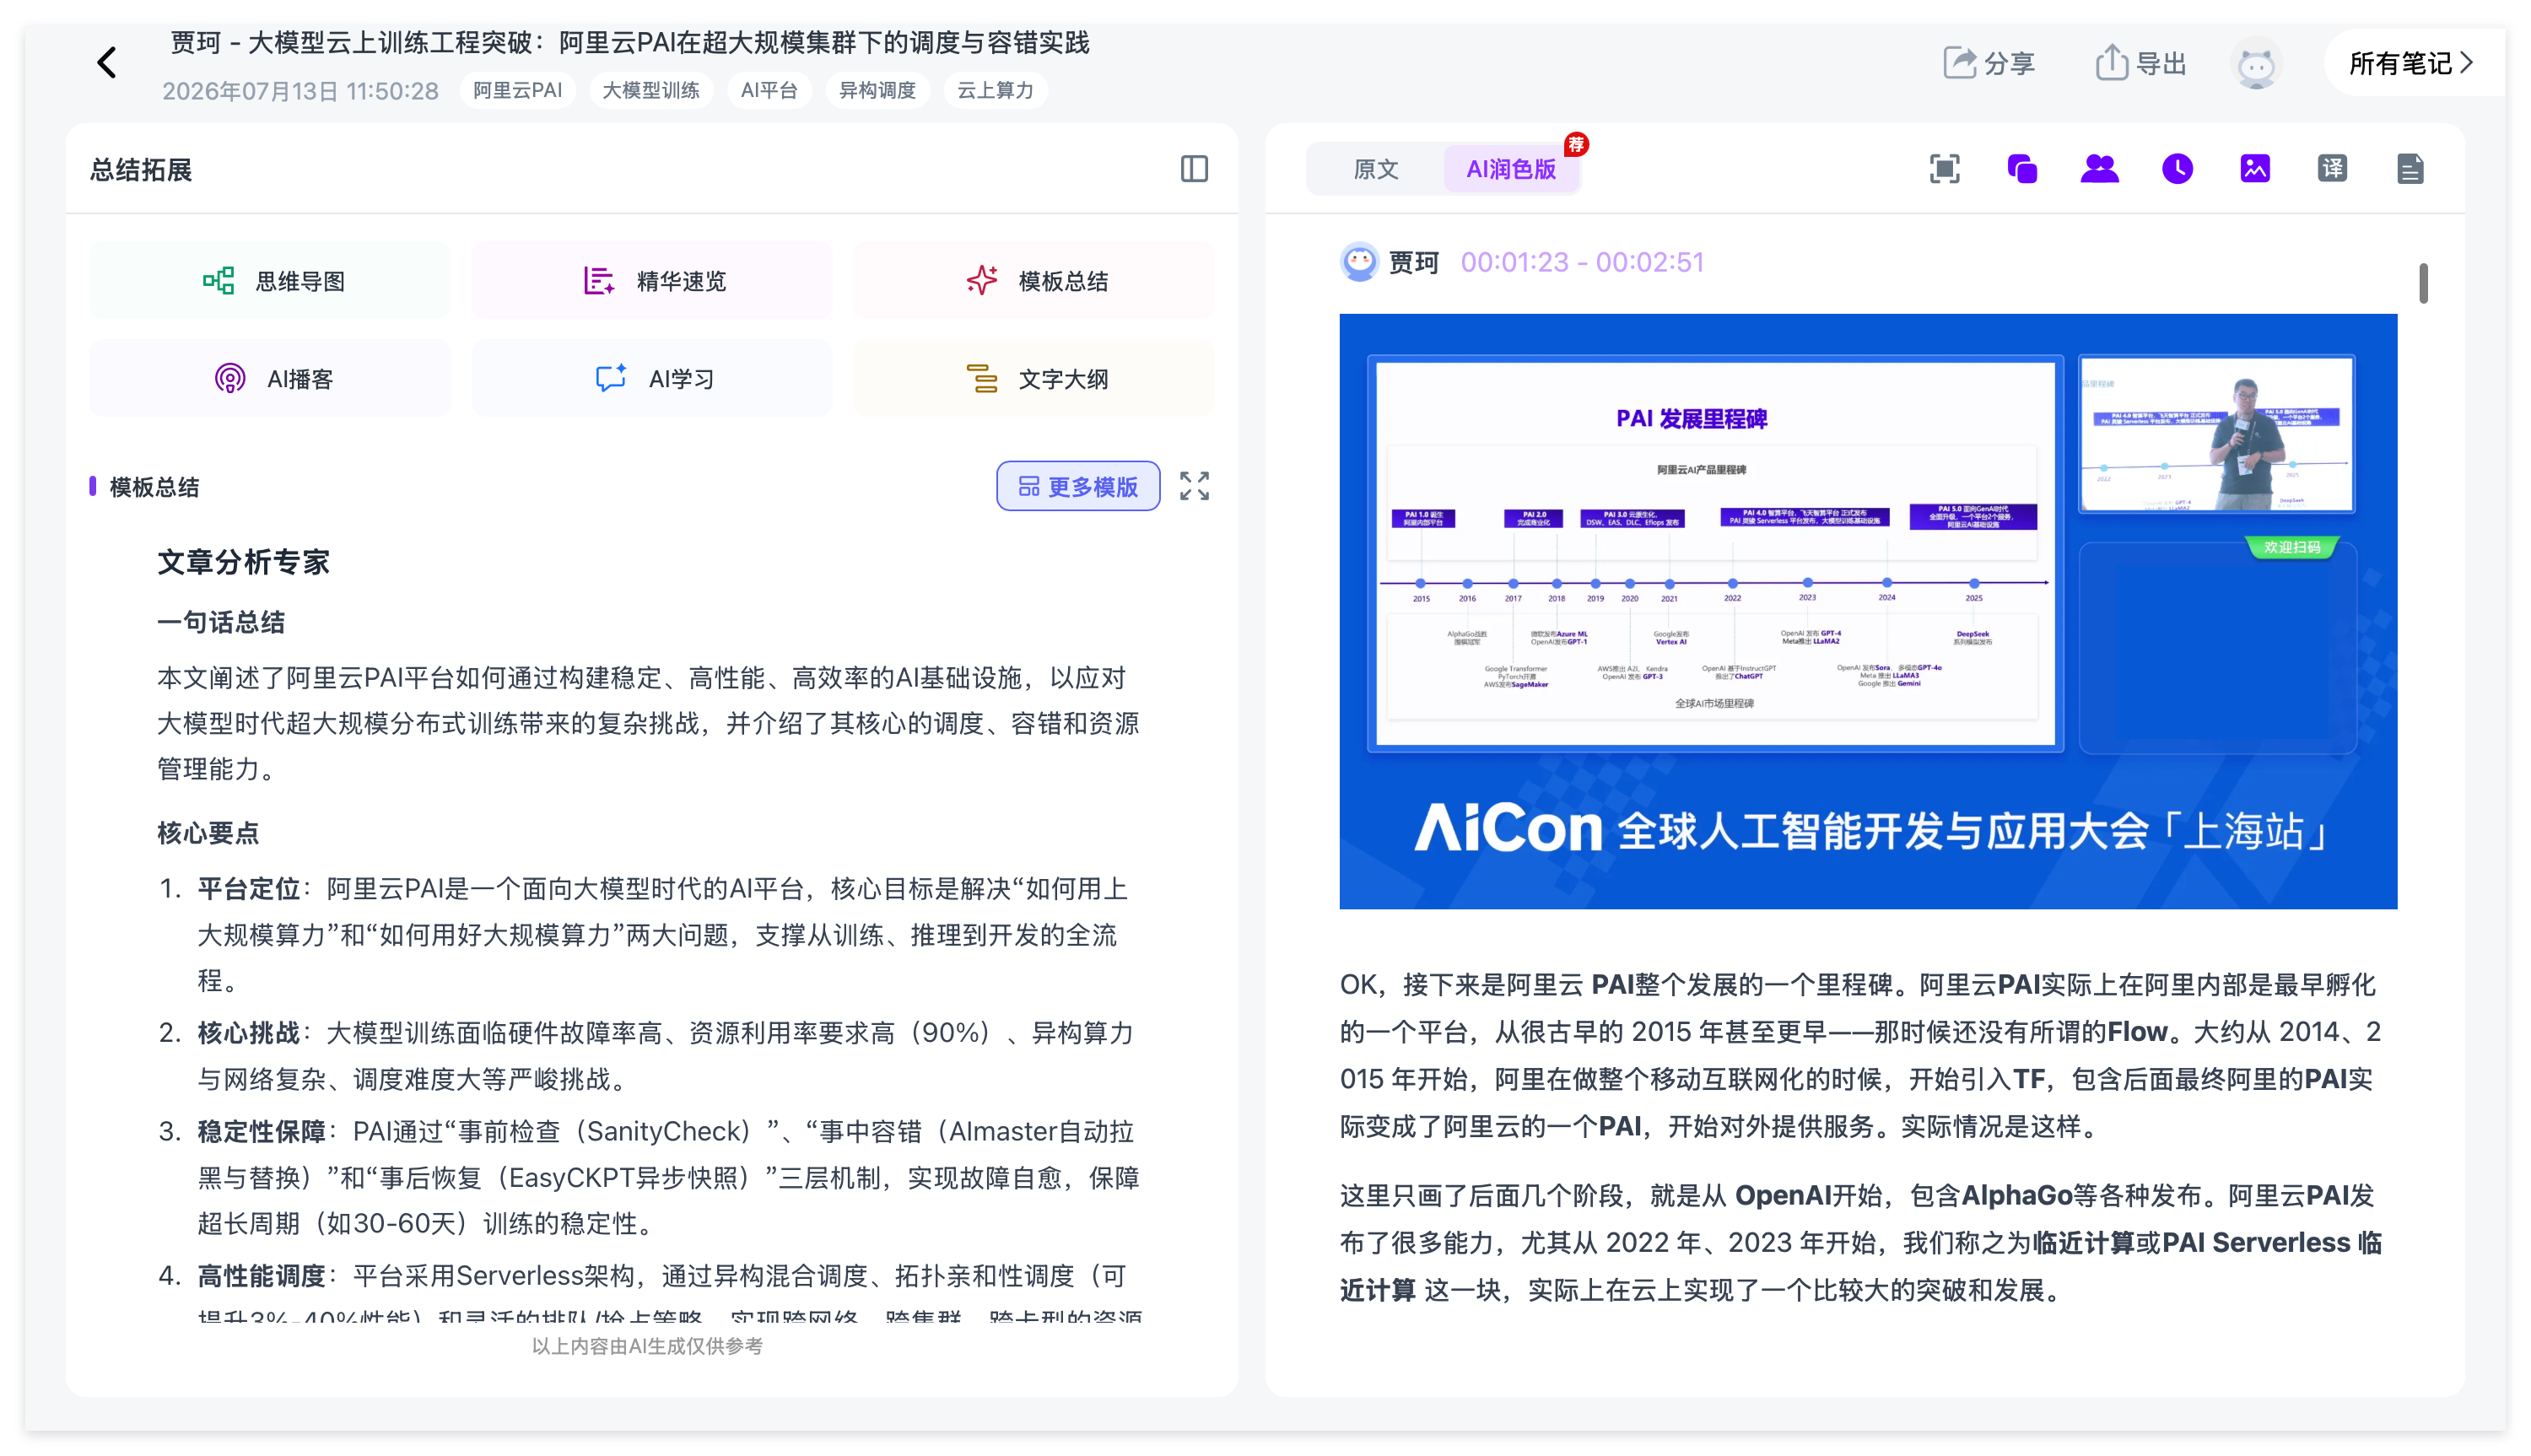This screenshot has width=2531, height=1456.
Task: Jump to timestamp 00:01:23 - 00:02:51
Action: [1582, 262]
